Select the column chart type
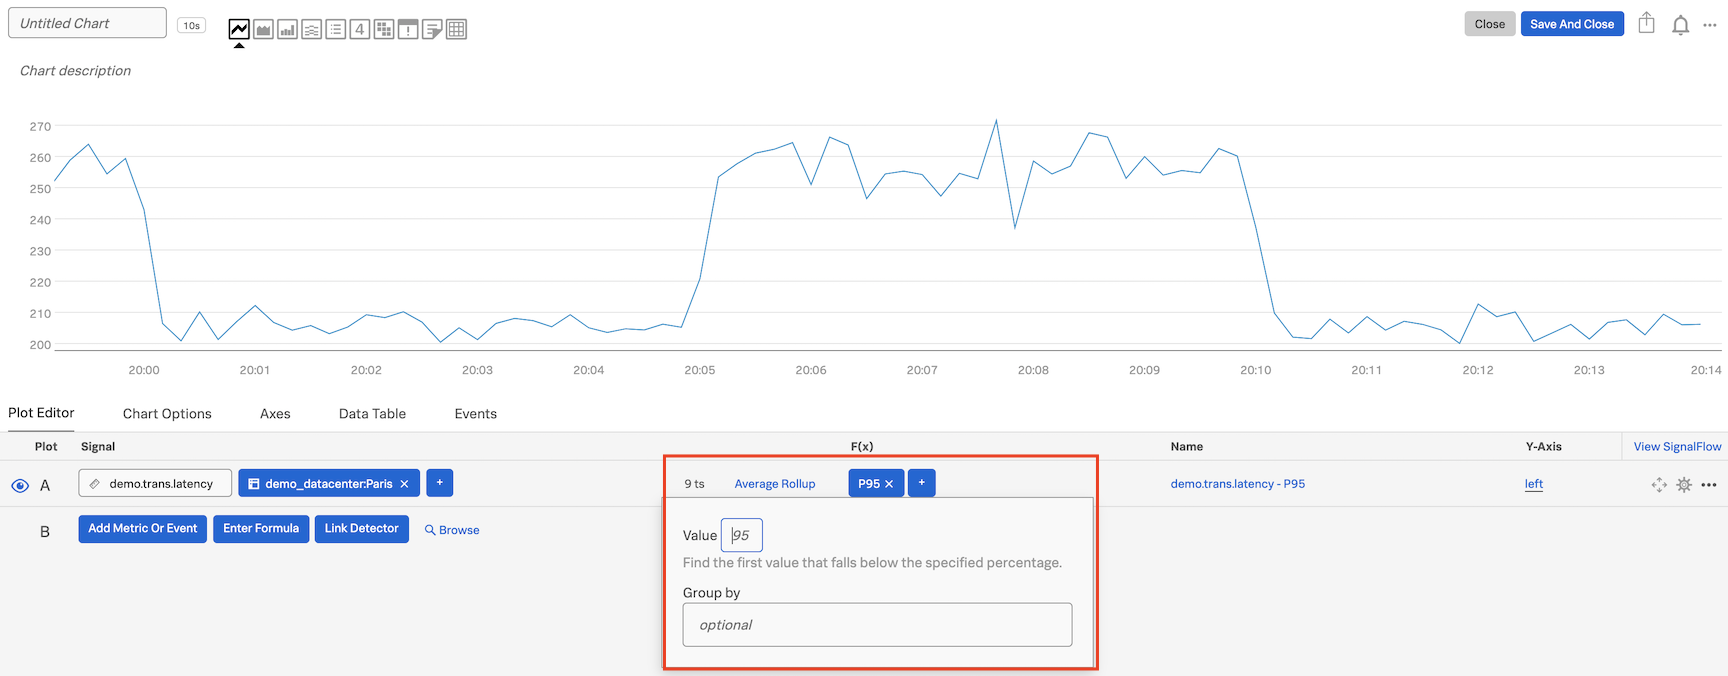The width and height of the screenshot is (1728, 676). (x=287, y=30)
